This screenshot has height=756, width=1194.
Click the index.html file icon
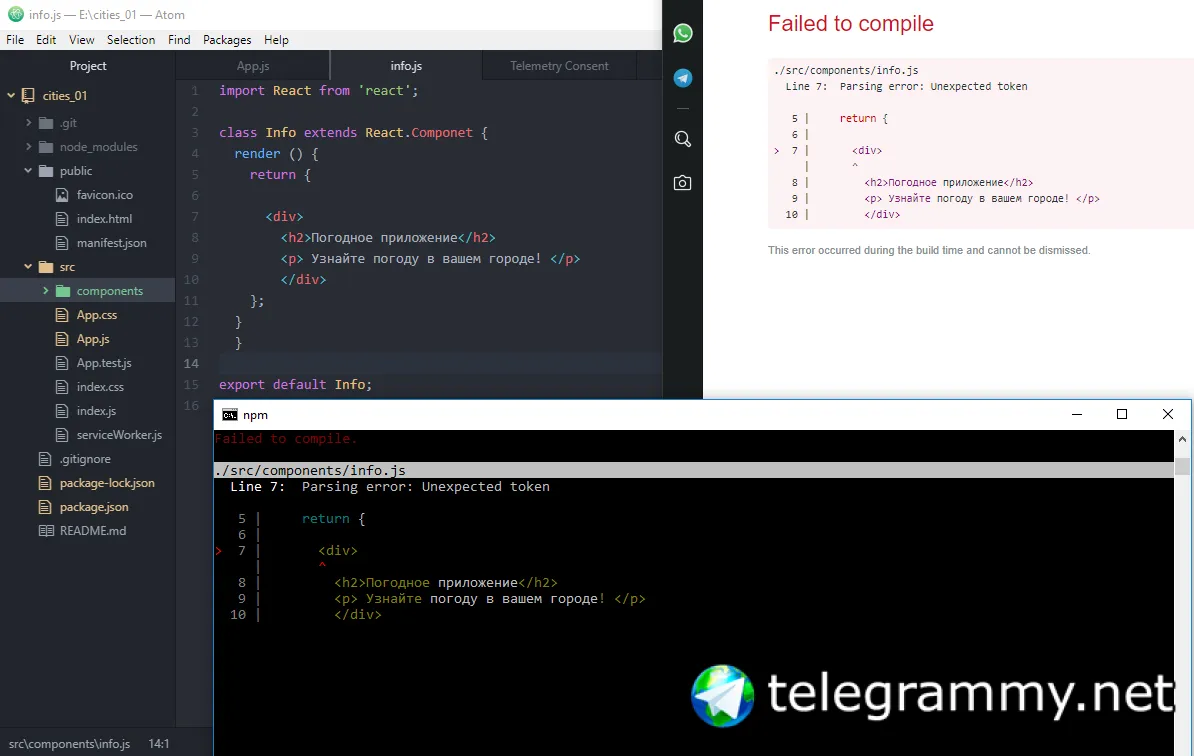click(62, 219)
